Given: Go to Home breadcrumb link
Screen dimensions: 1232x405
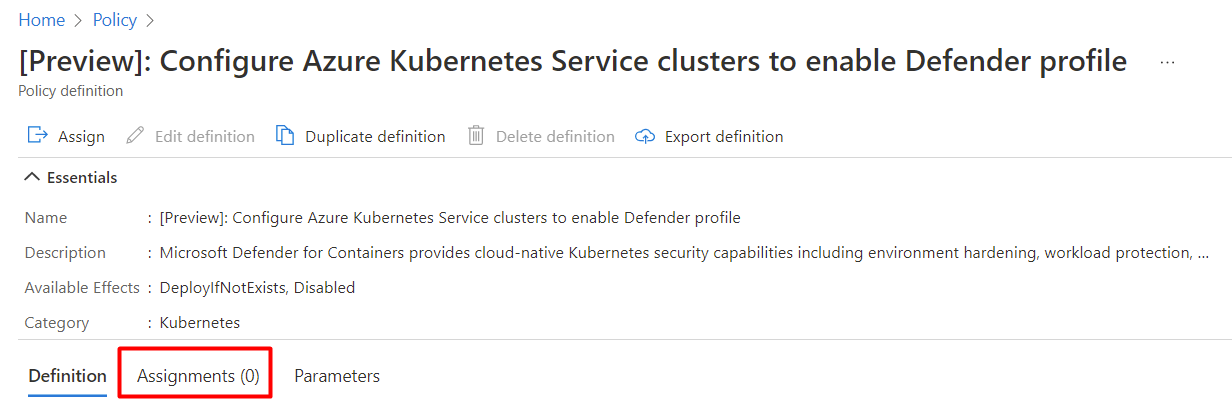Looking at the screenshot, I should click(x=41, y=20).
